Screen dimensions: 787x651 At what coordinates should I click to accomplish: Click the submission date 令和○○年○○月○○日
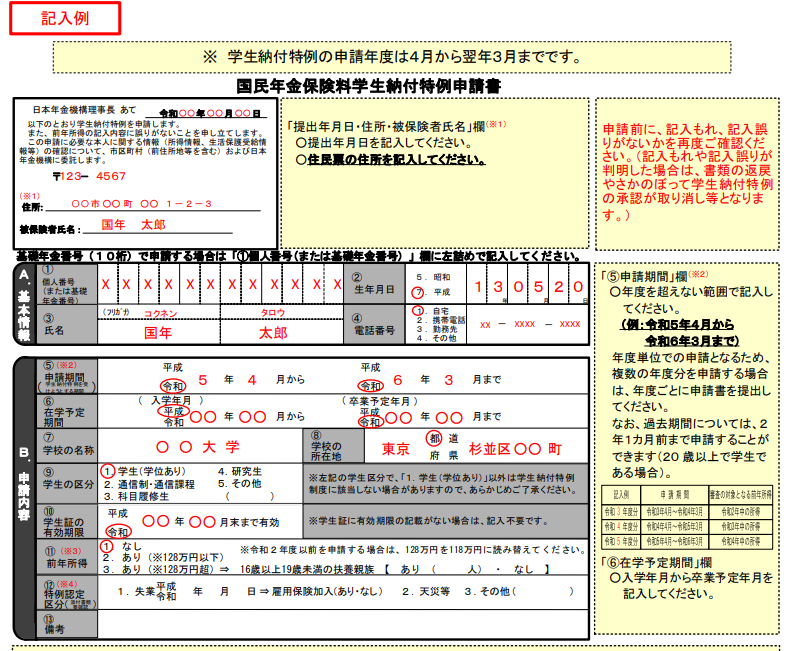point(210,113)
